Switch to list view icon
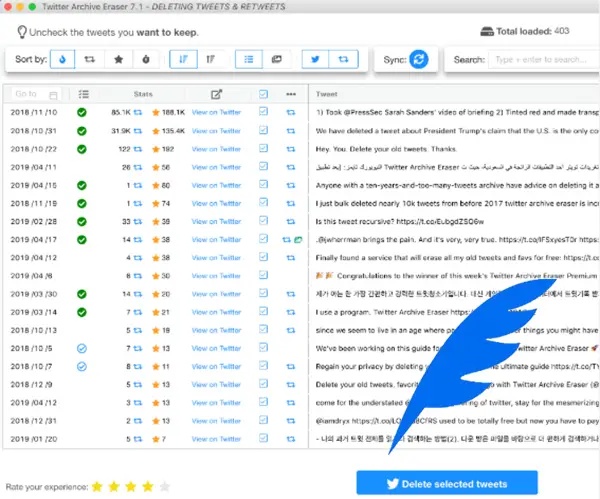The height and width of the screenshot is (499, 600). click(249, 59)
